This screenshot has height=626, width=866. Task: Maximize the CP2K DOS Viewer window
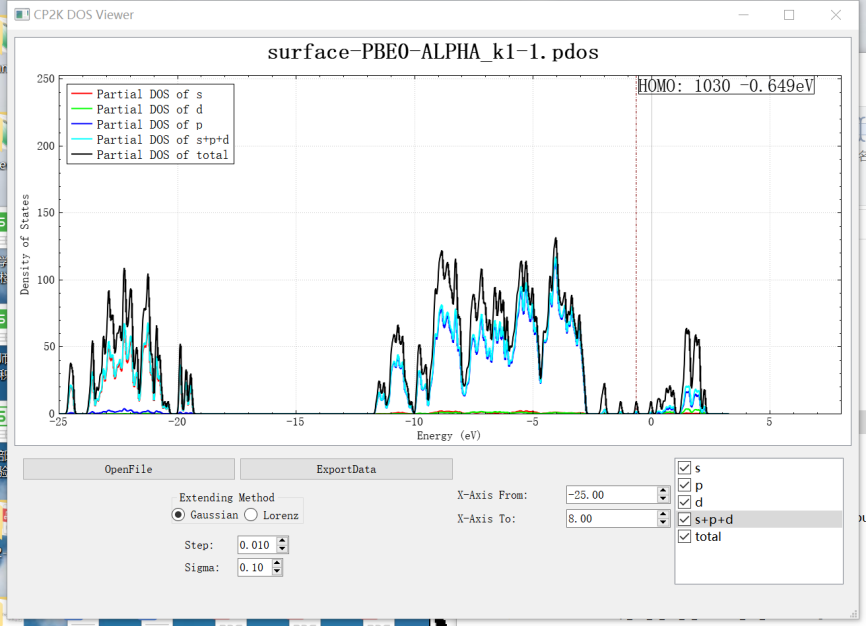(789, 15)
